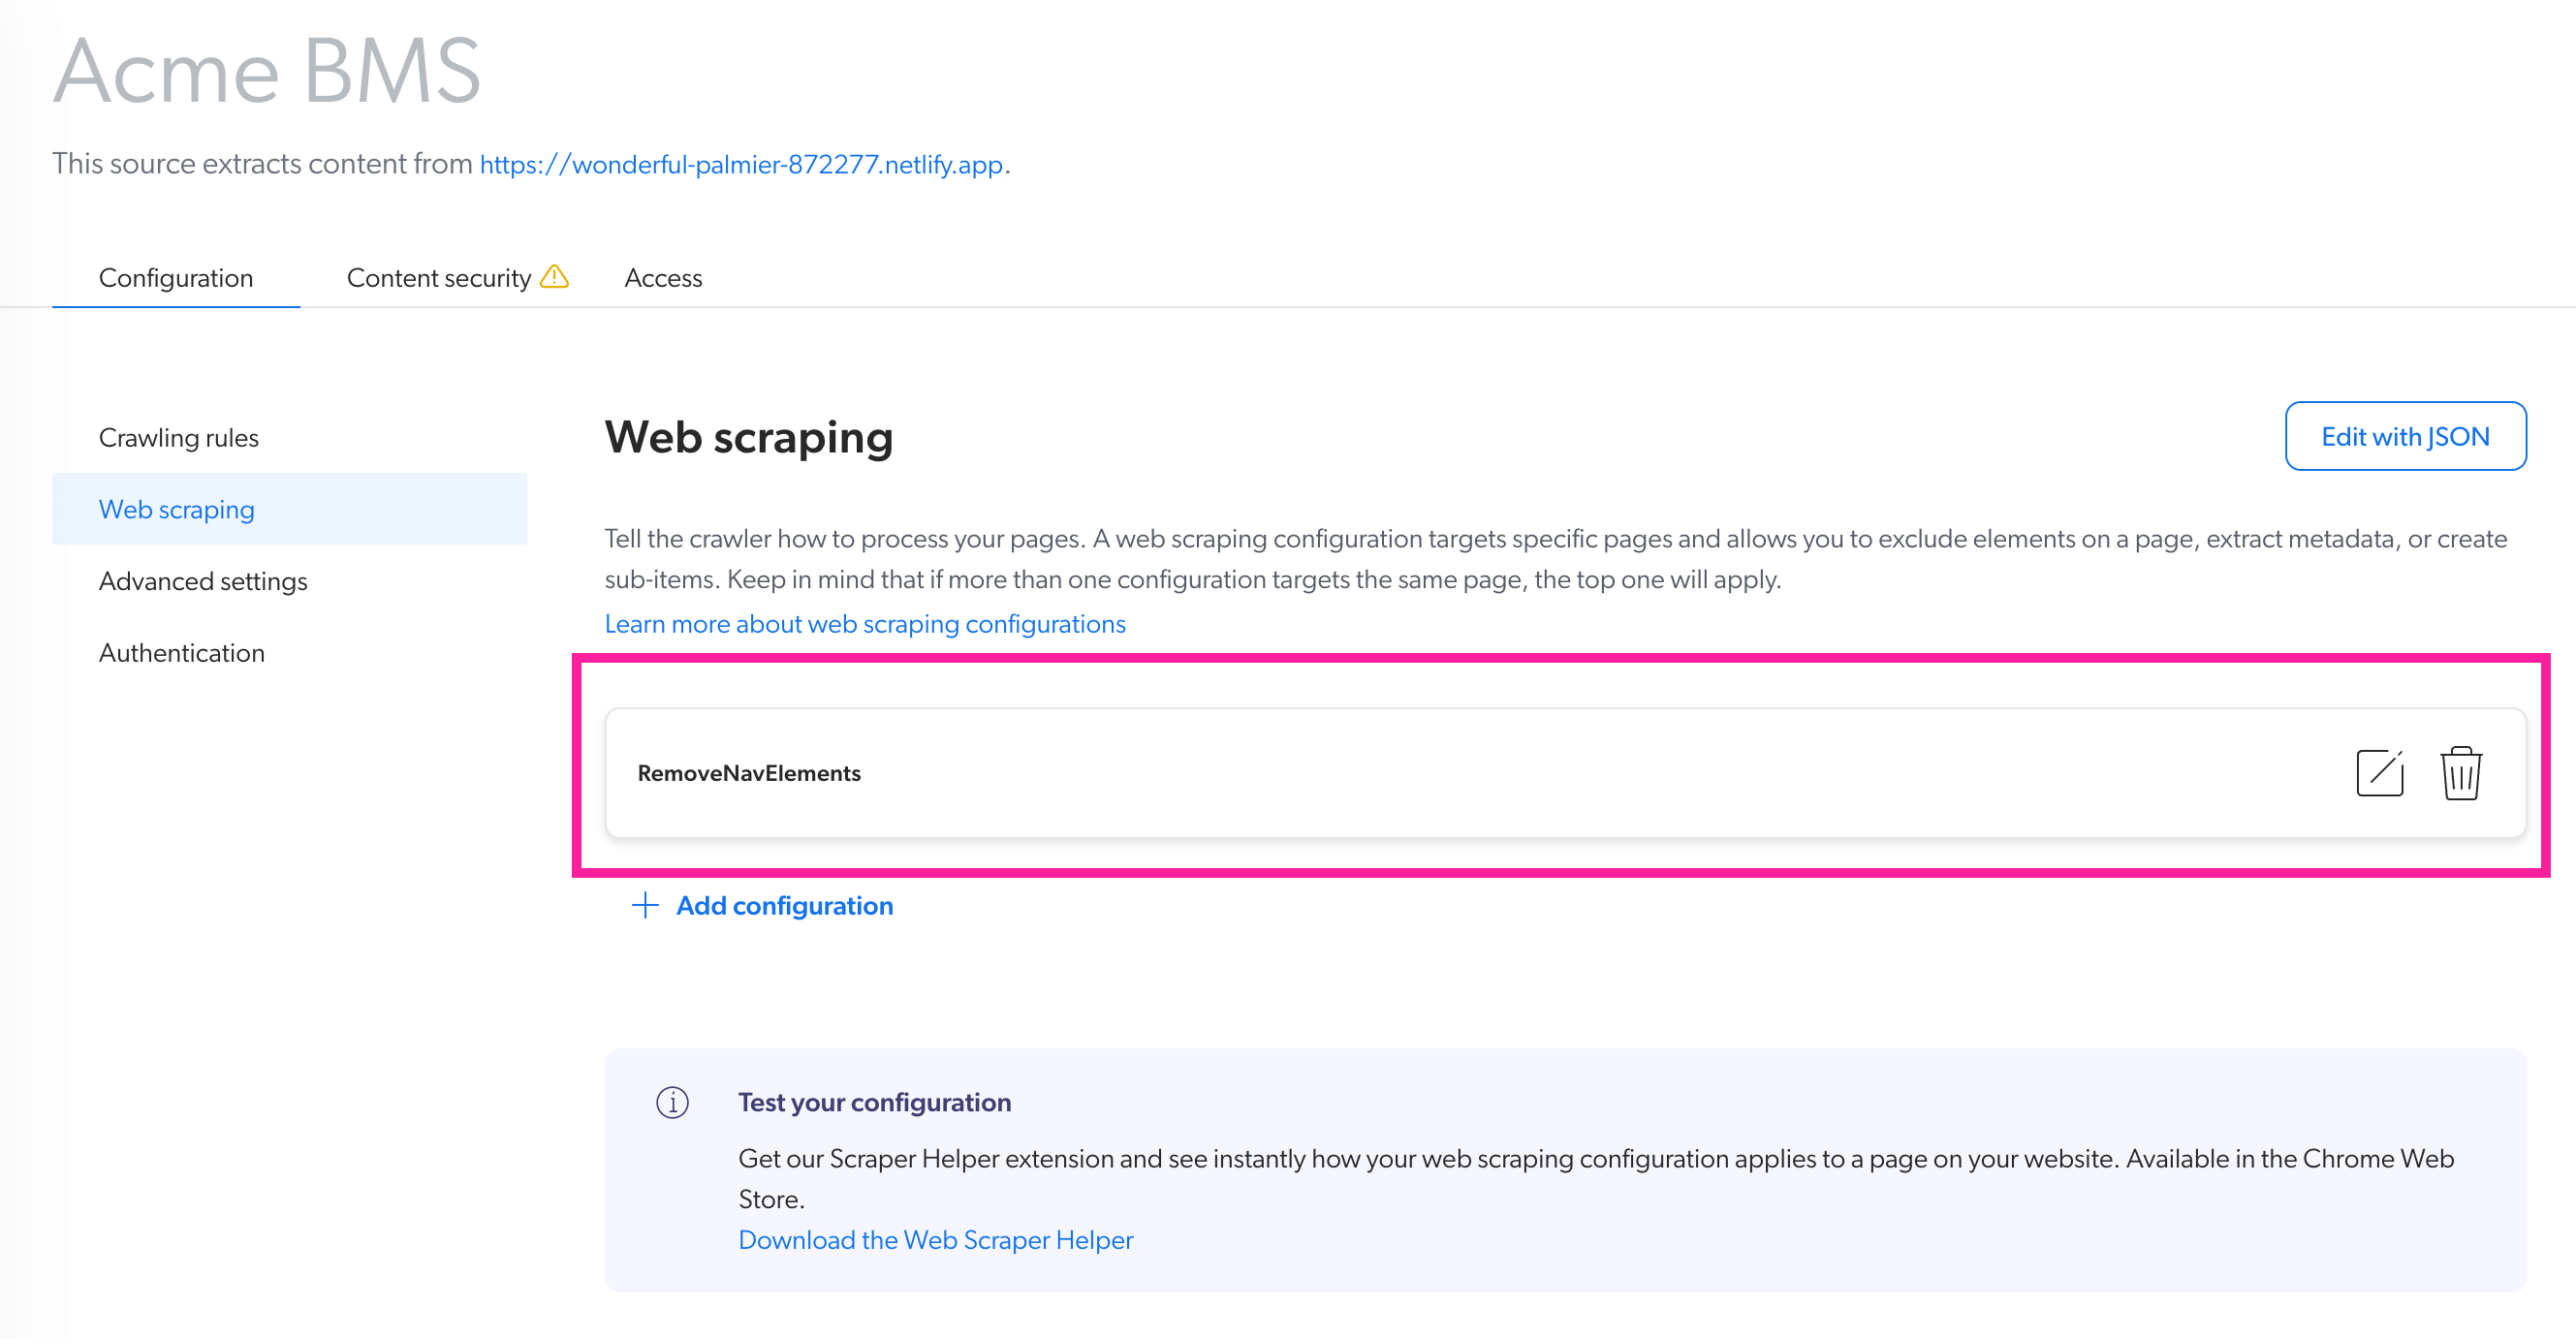Click the info icon beside Test your configuration
This screenshot has height=1339, width=2576.
pos(674,1103)
